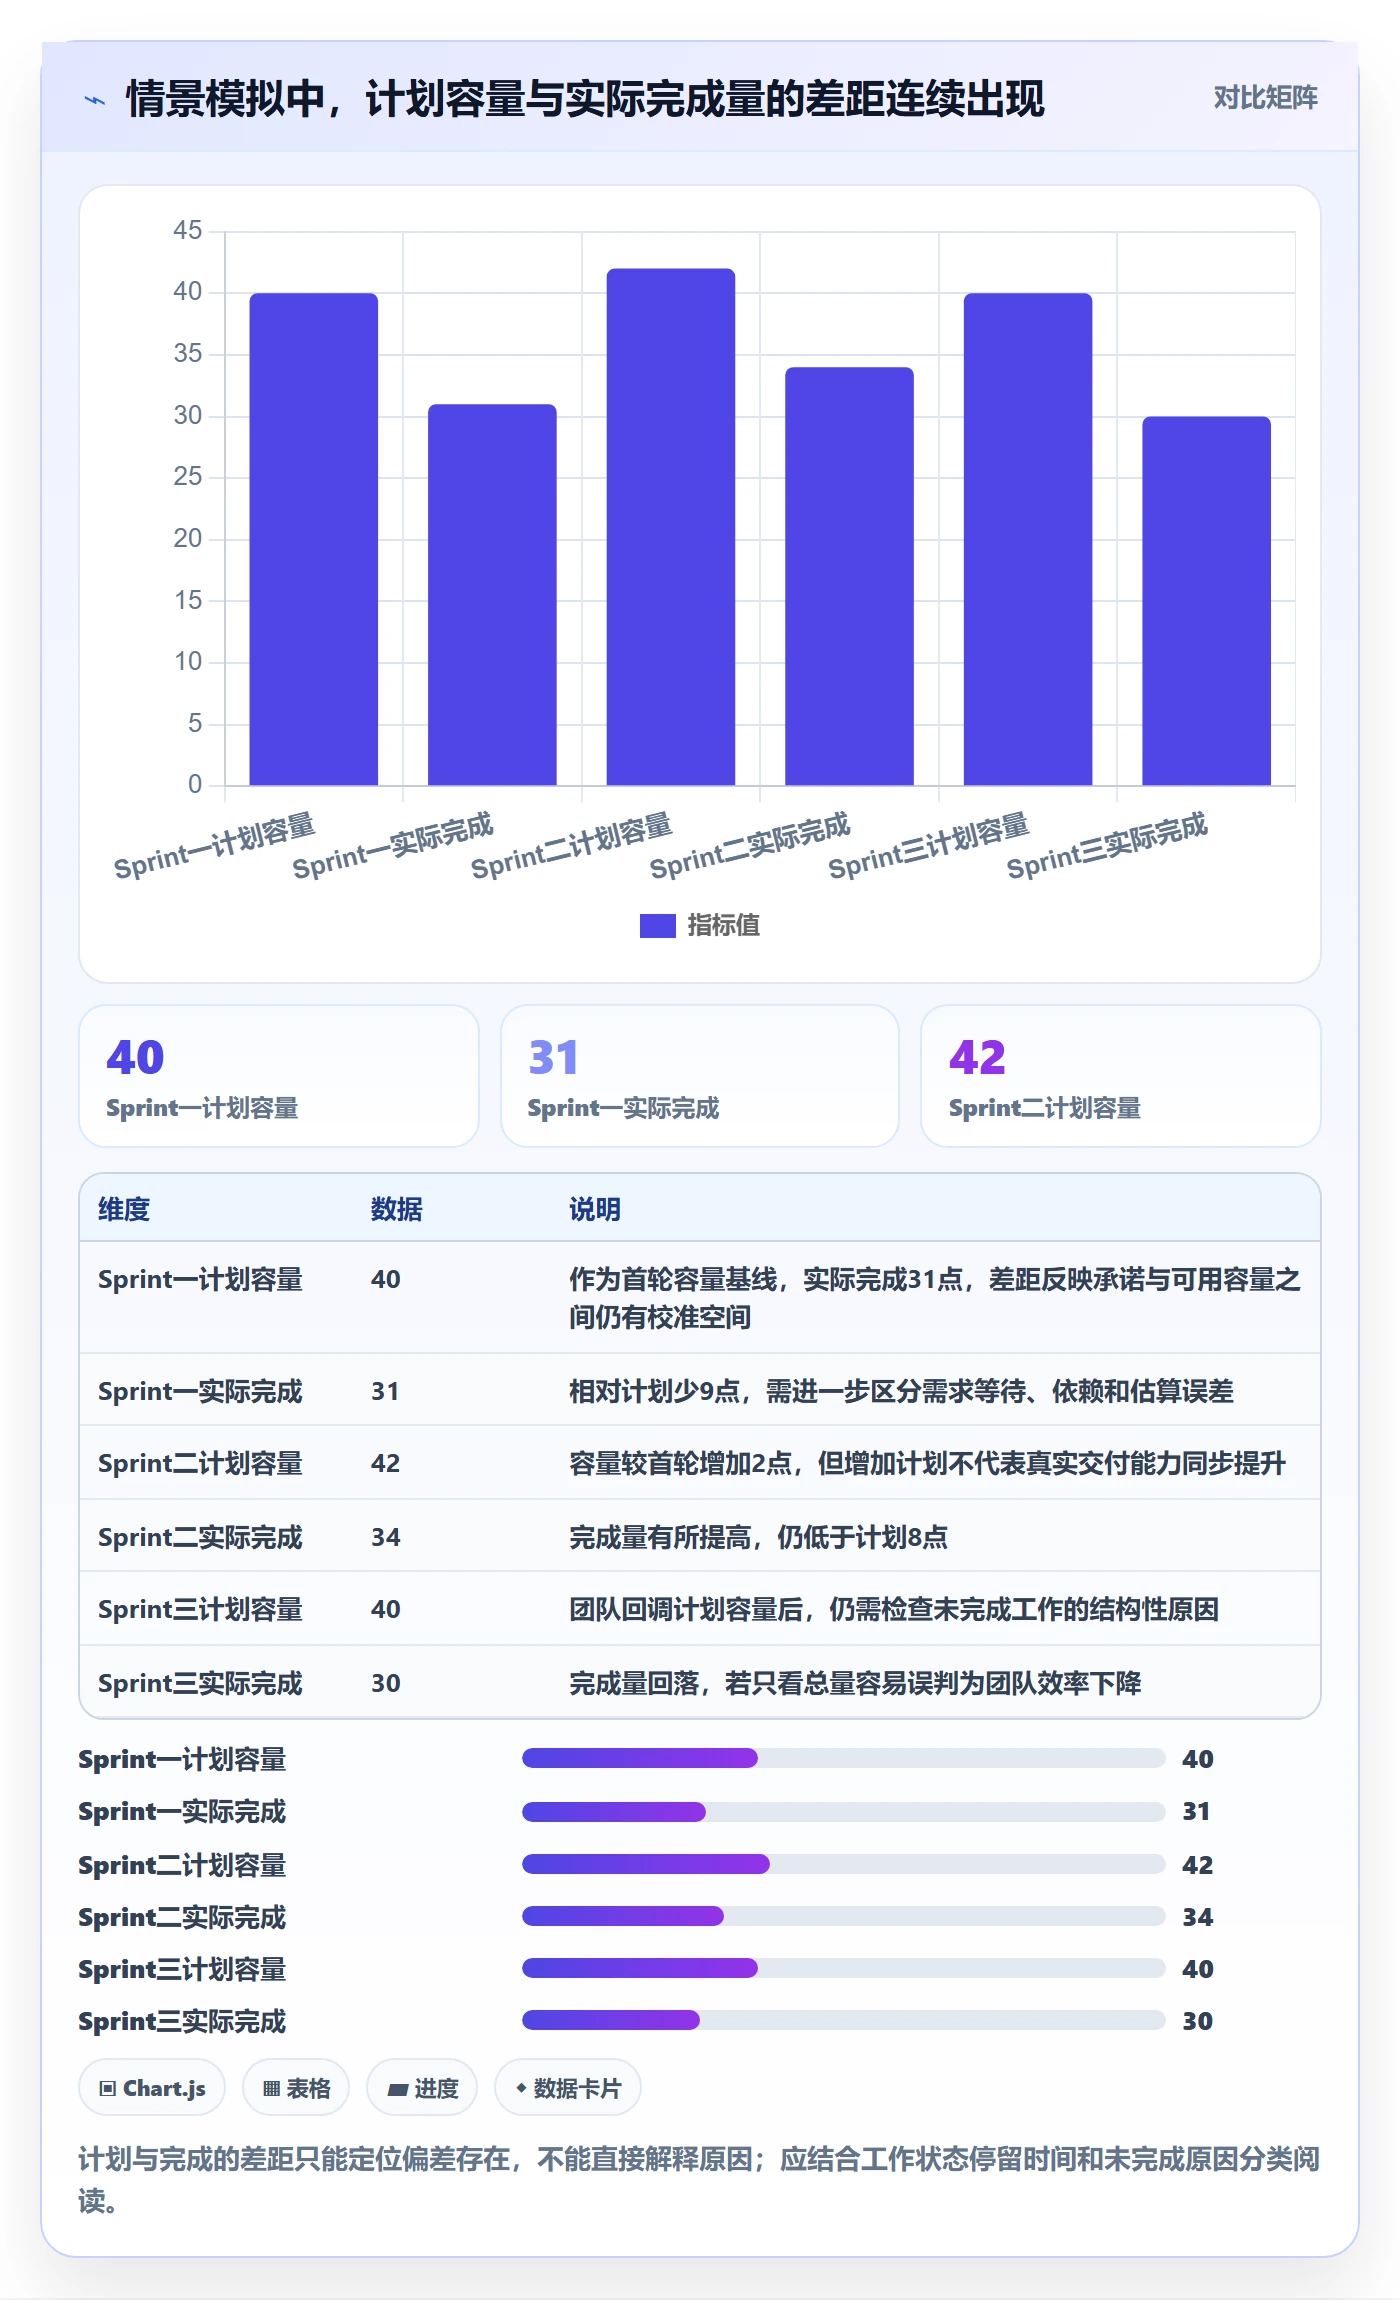Click table cell Sprint一实际完成
Viewport: 1400px width, 2300px height.
pos(200,1391)
